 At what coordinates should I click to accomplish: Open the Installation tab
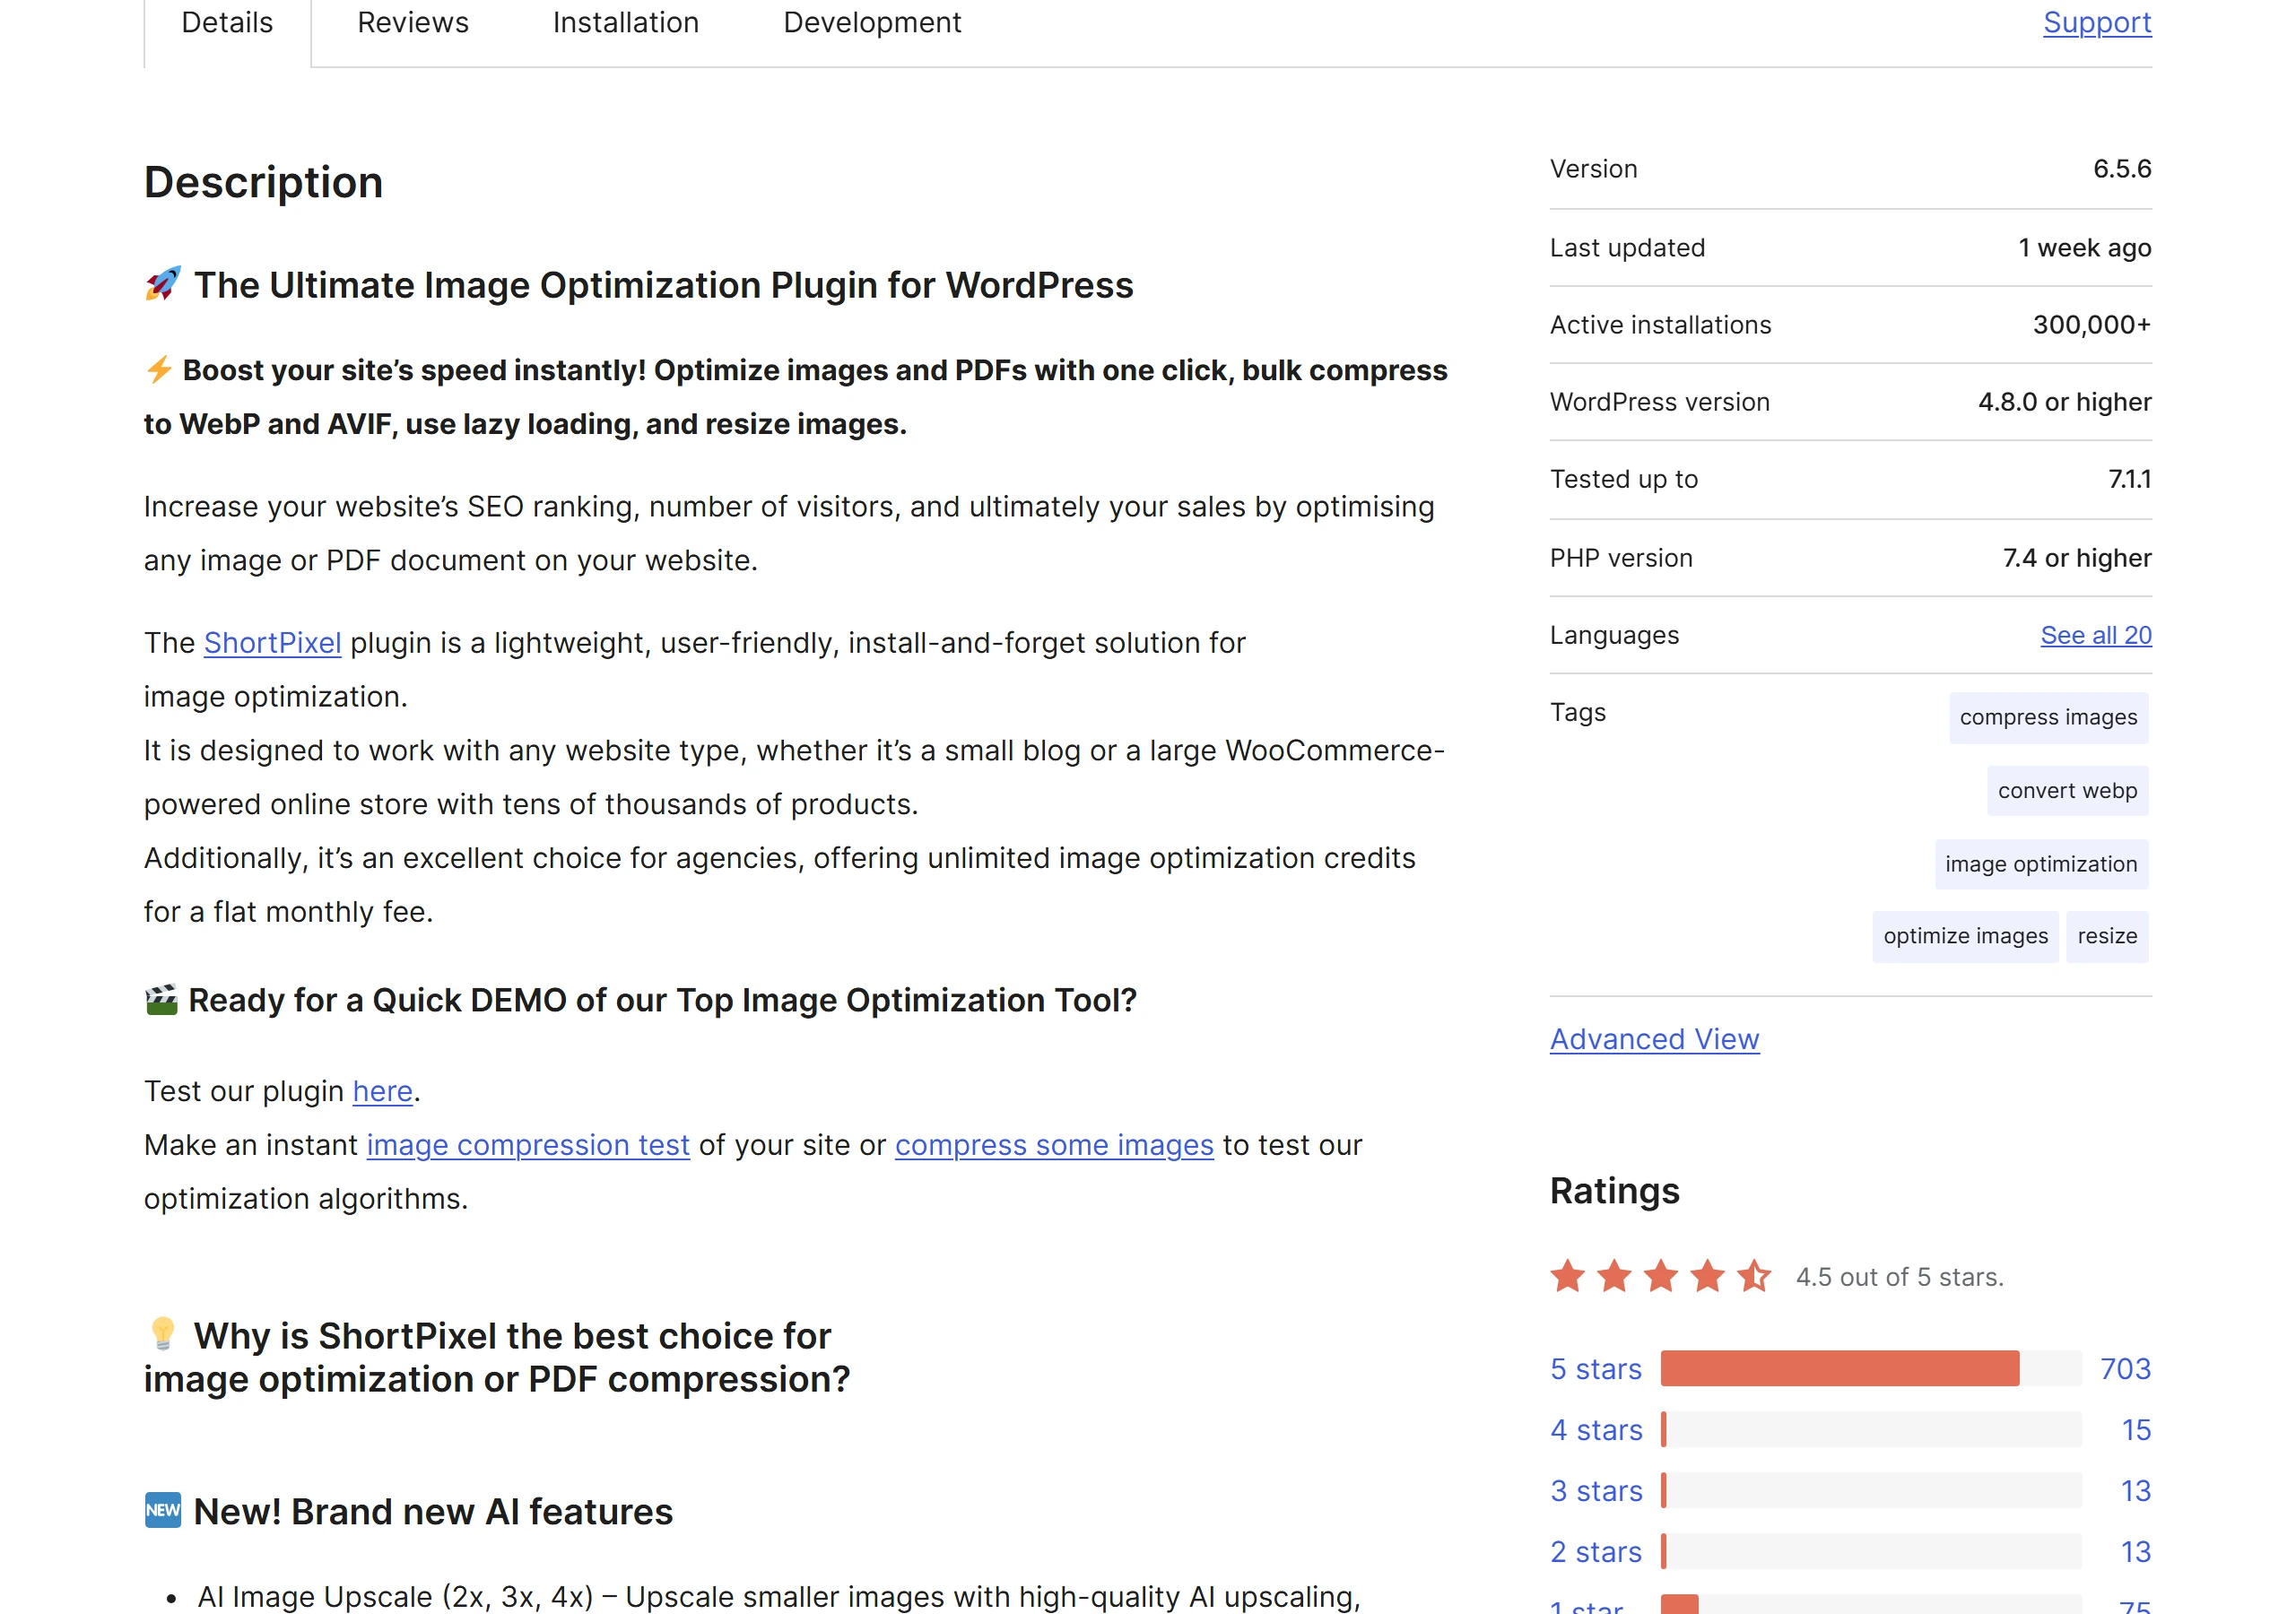(626, 24)
